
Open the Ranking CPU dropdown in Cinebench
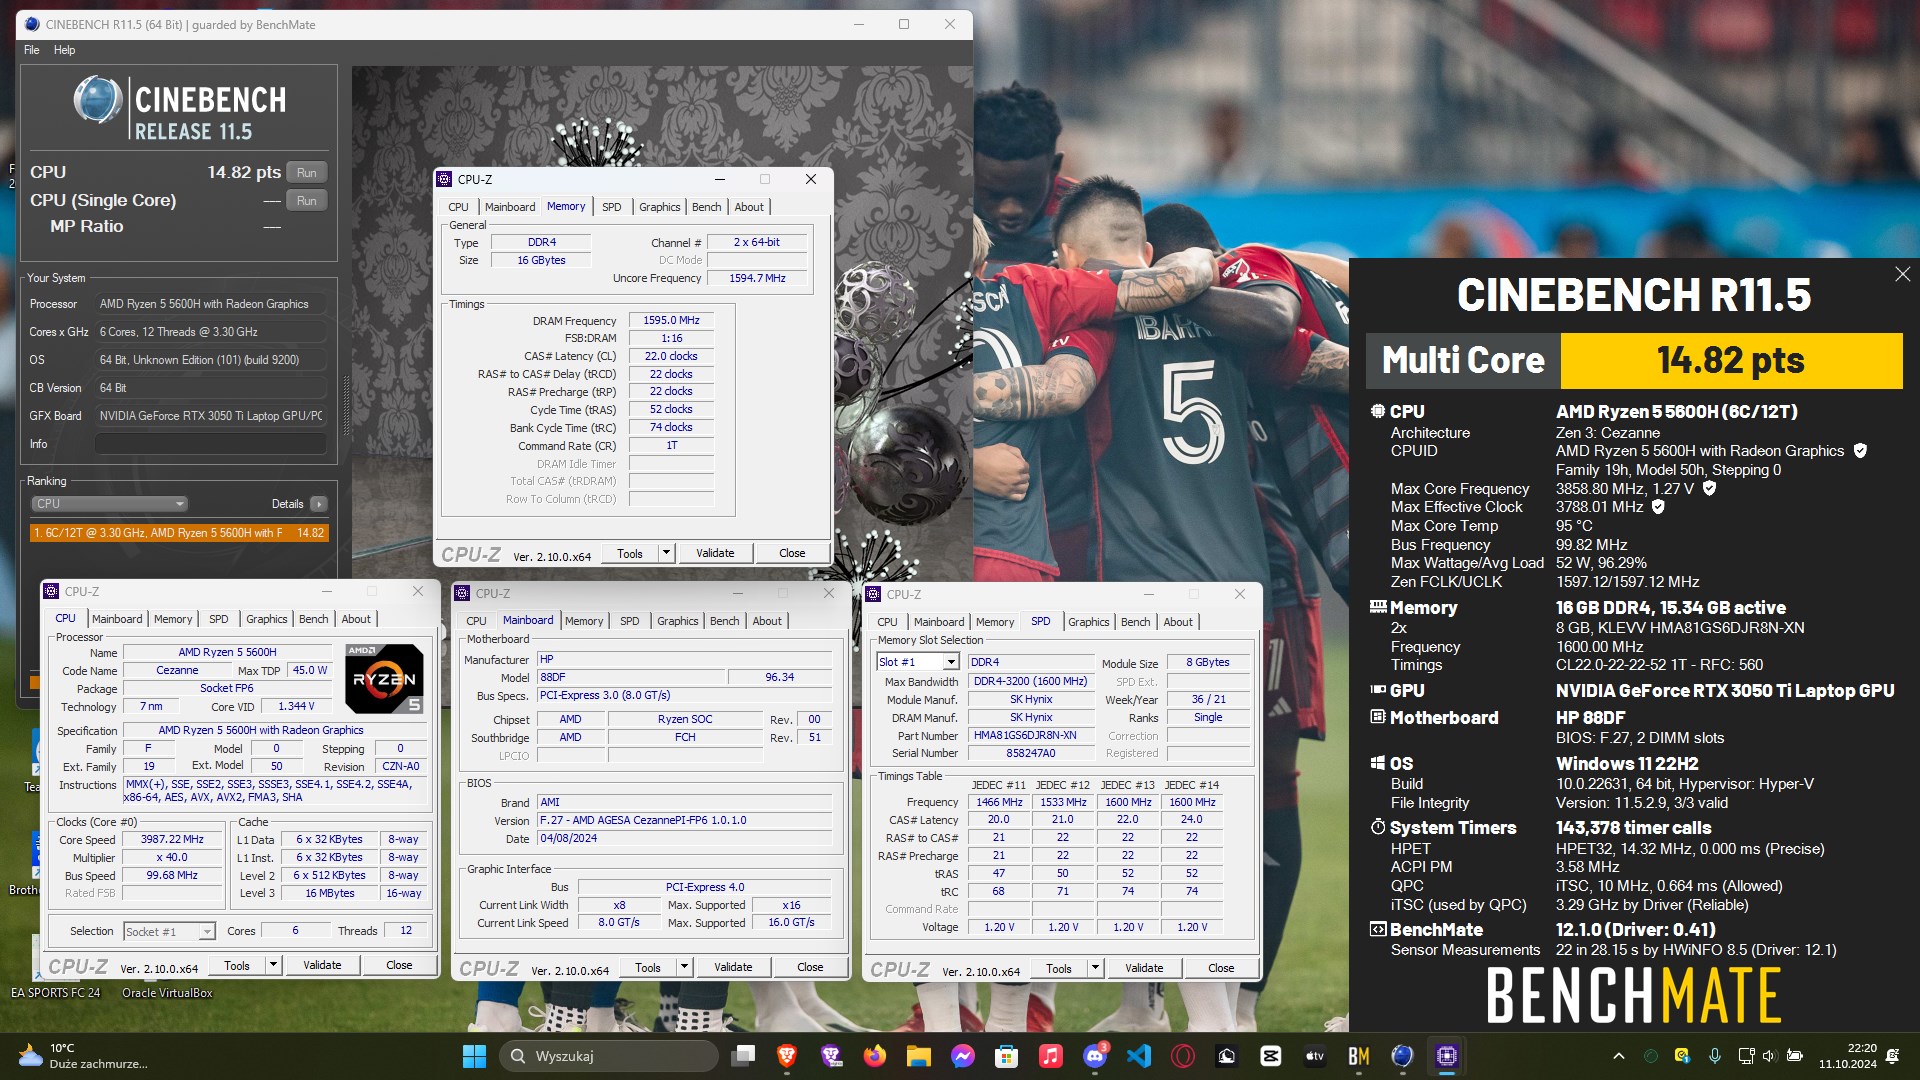pos(109,504)
